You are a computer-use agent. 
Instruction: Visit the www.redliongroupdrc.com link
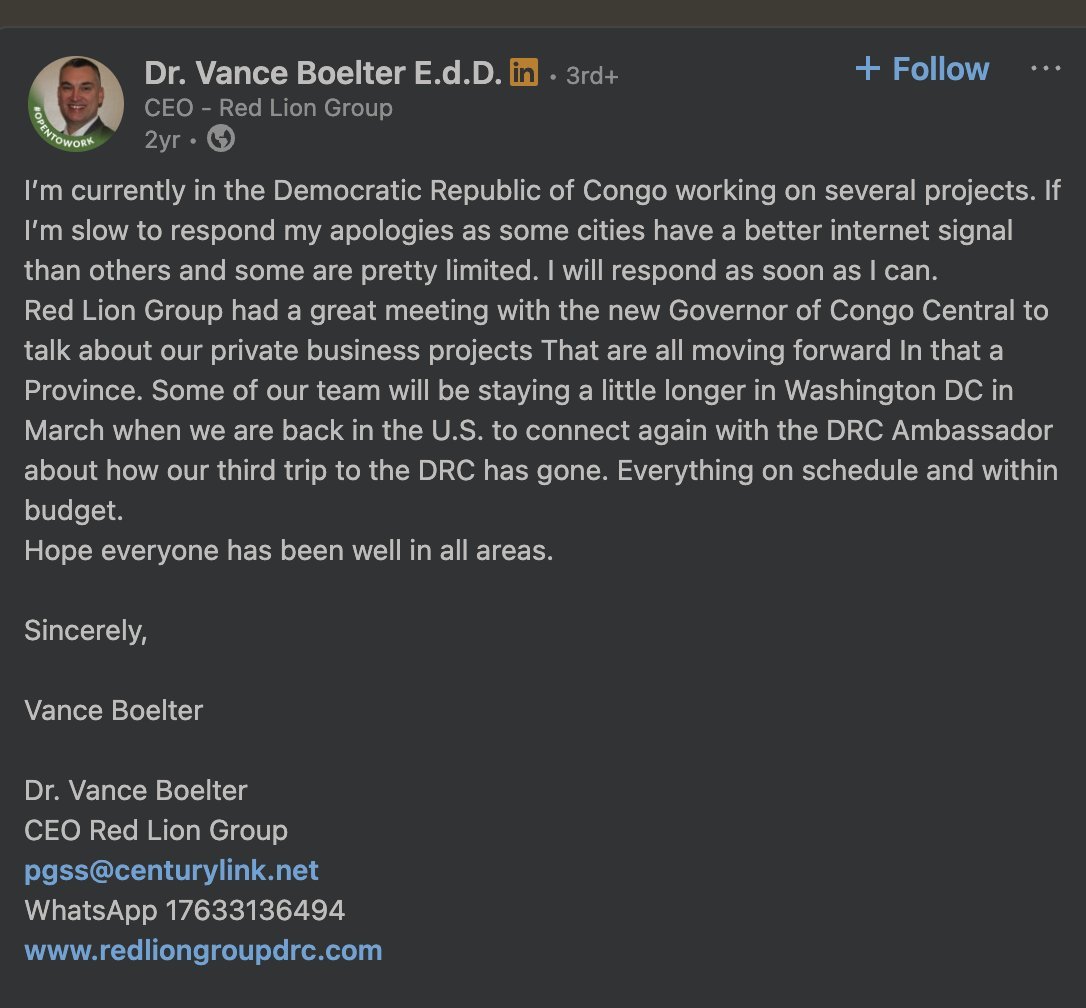click(x=203, y=949)
